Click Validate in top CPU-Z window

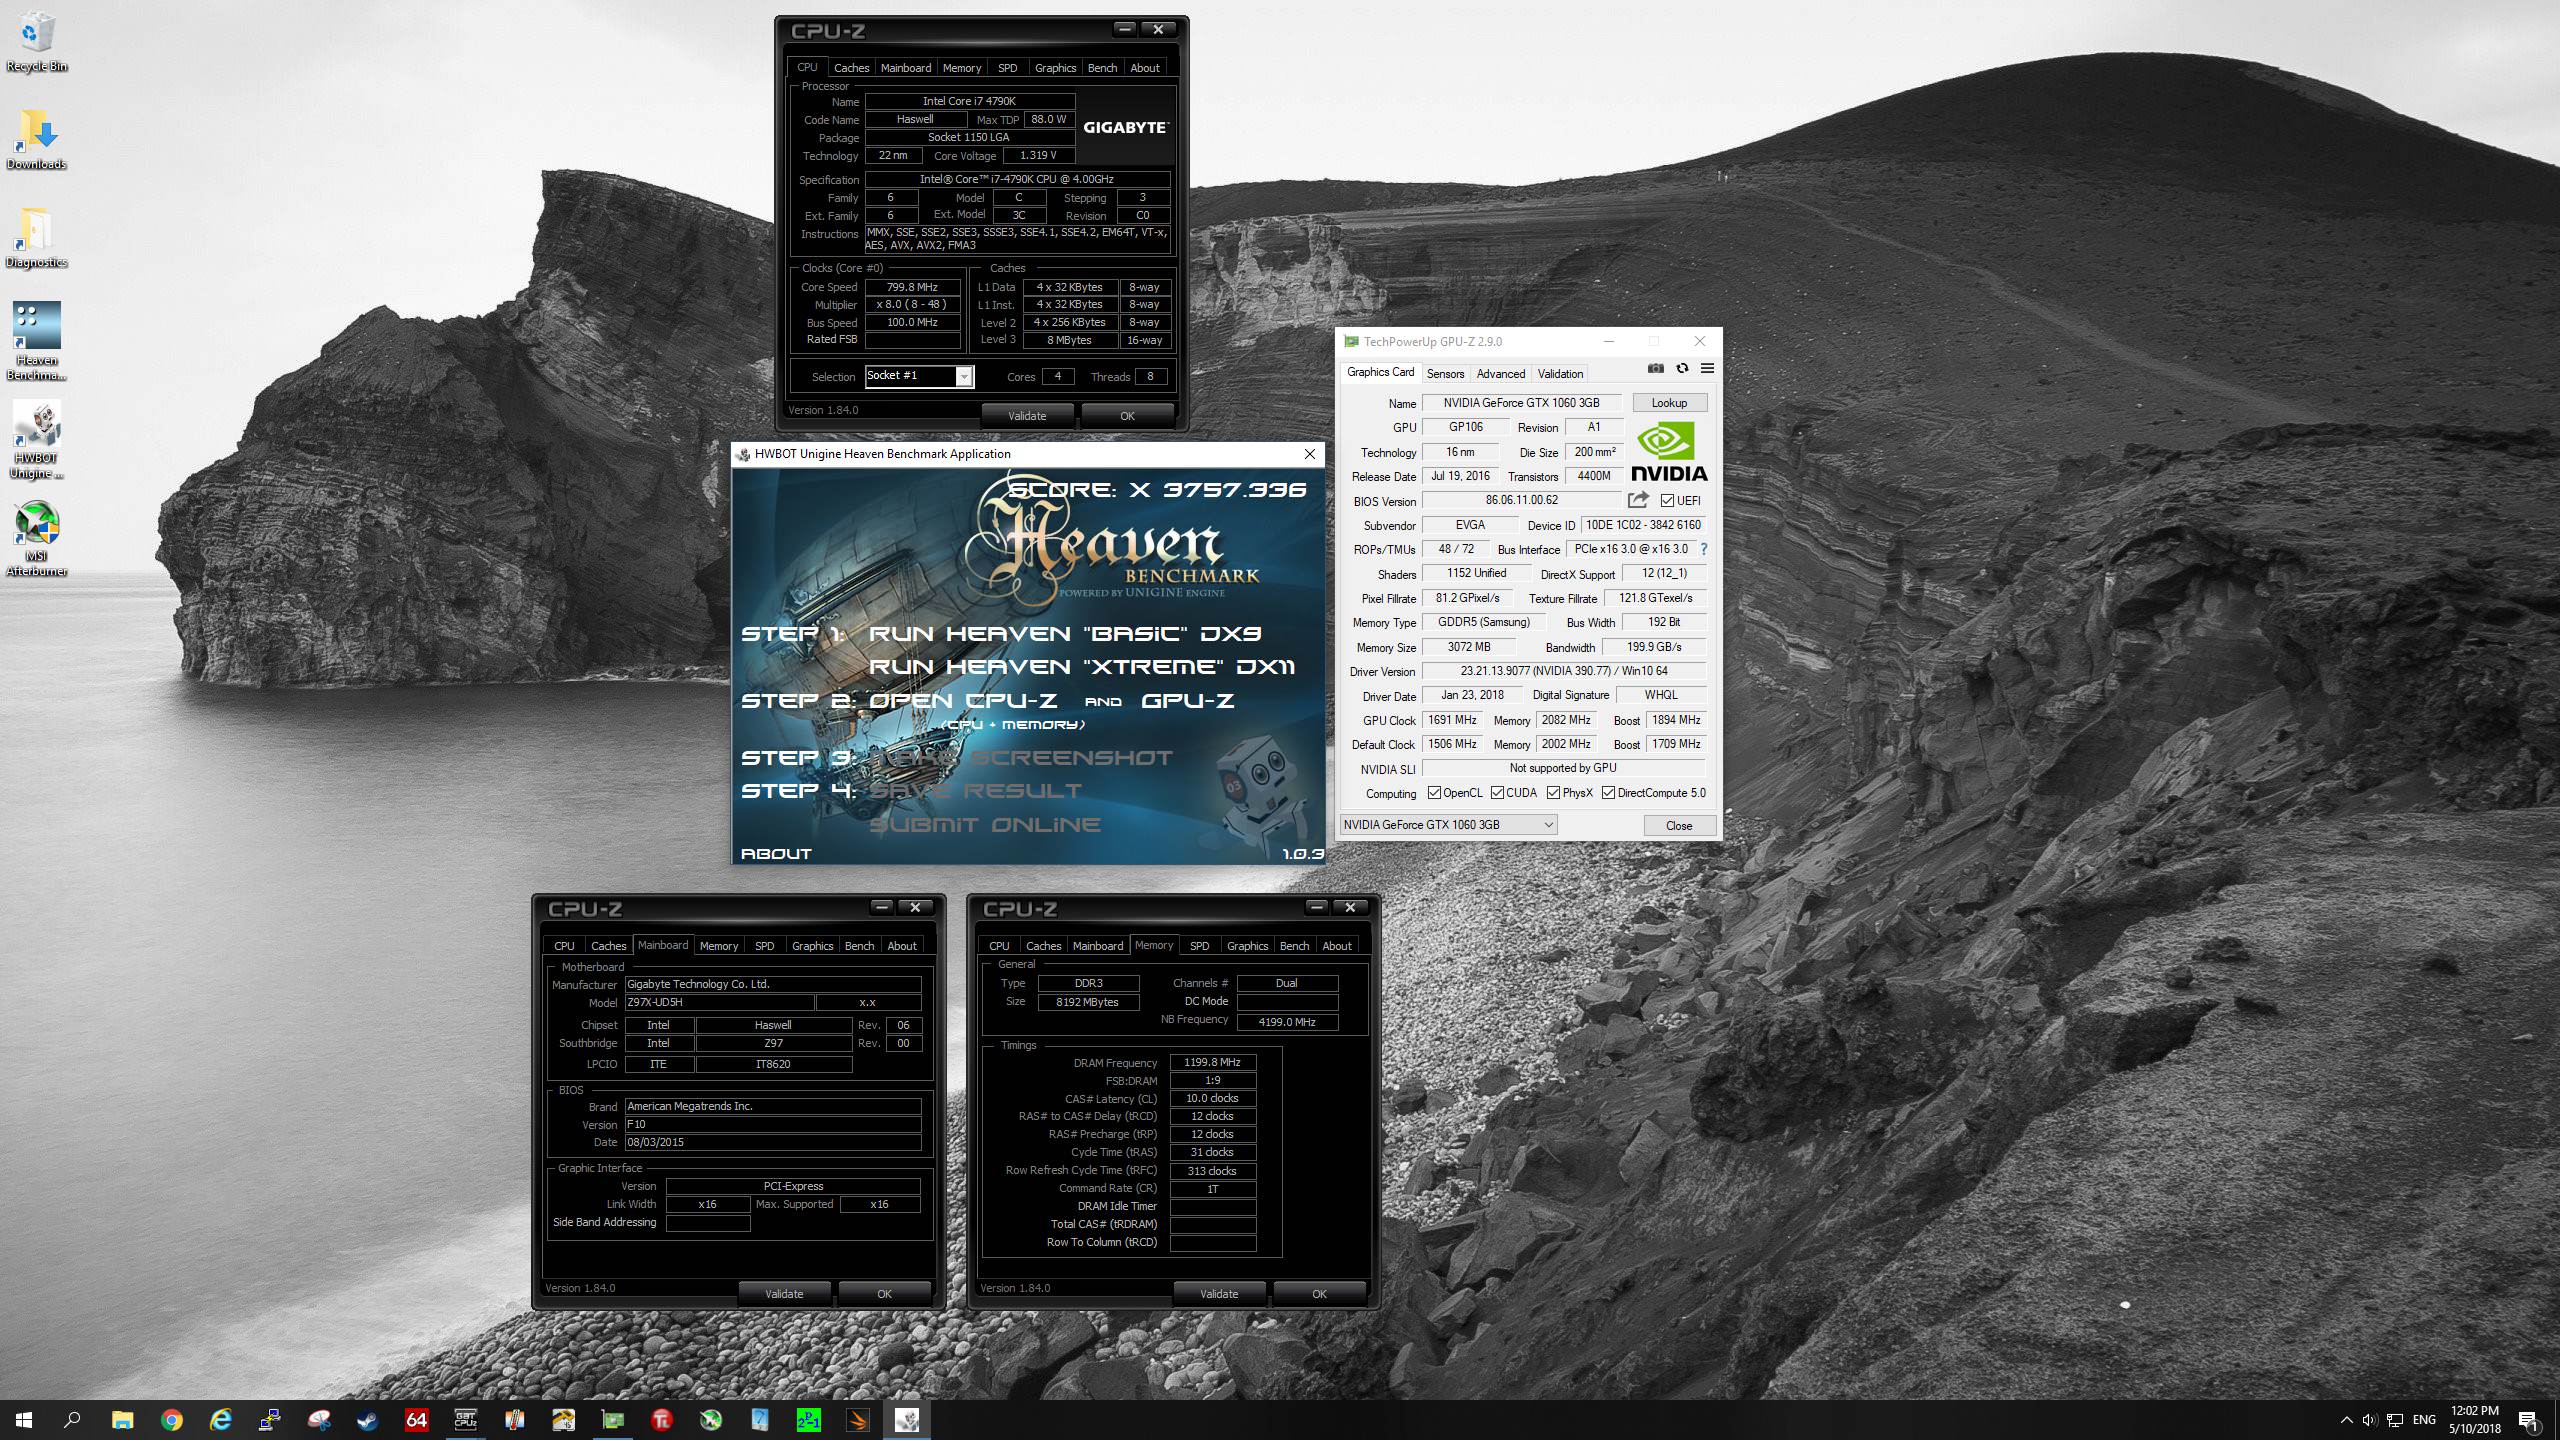coord(1027,416)
